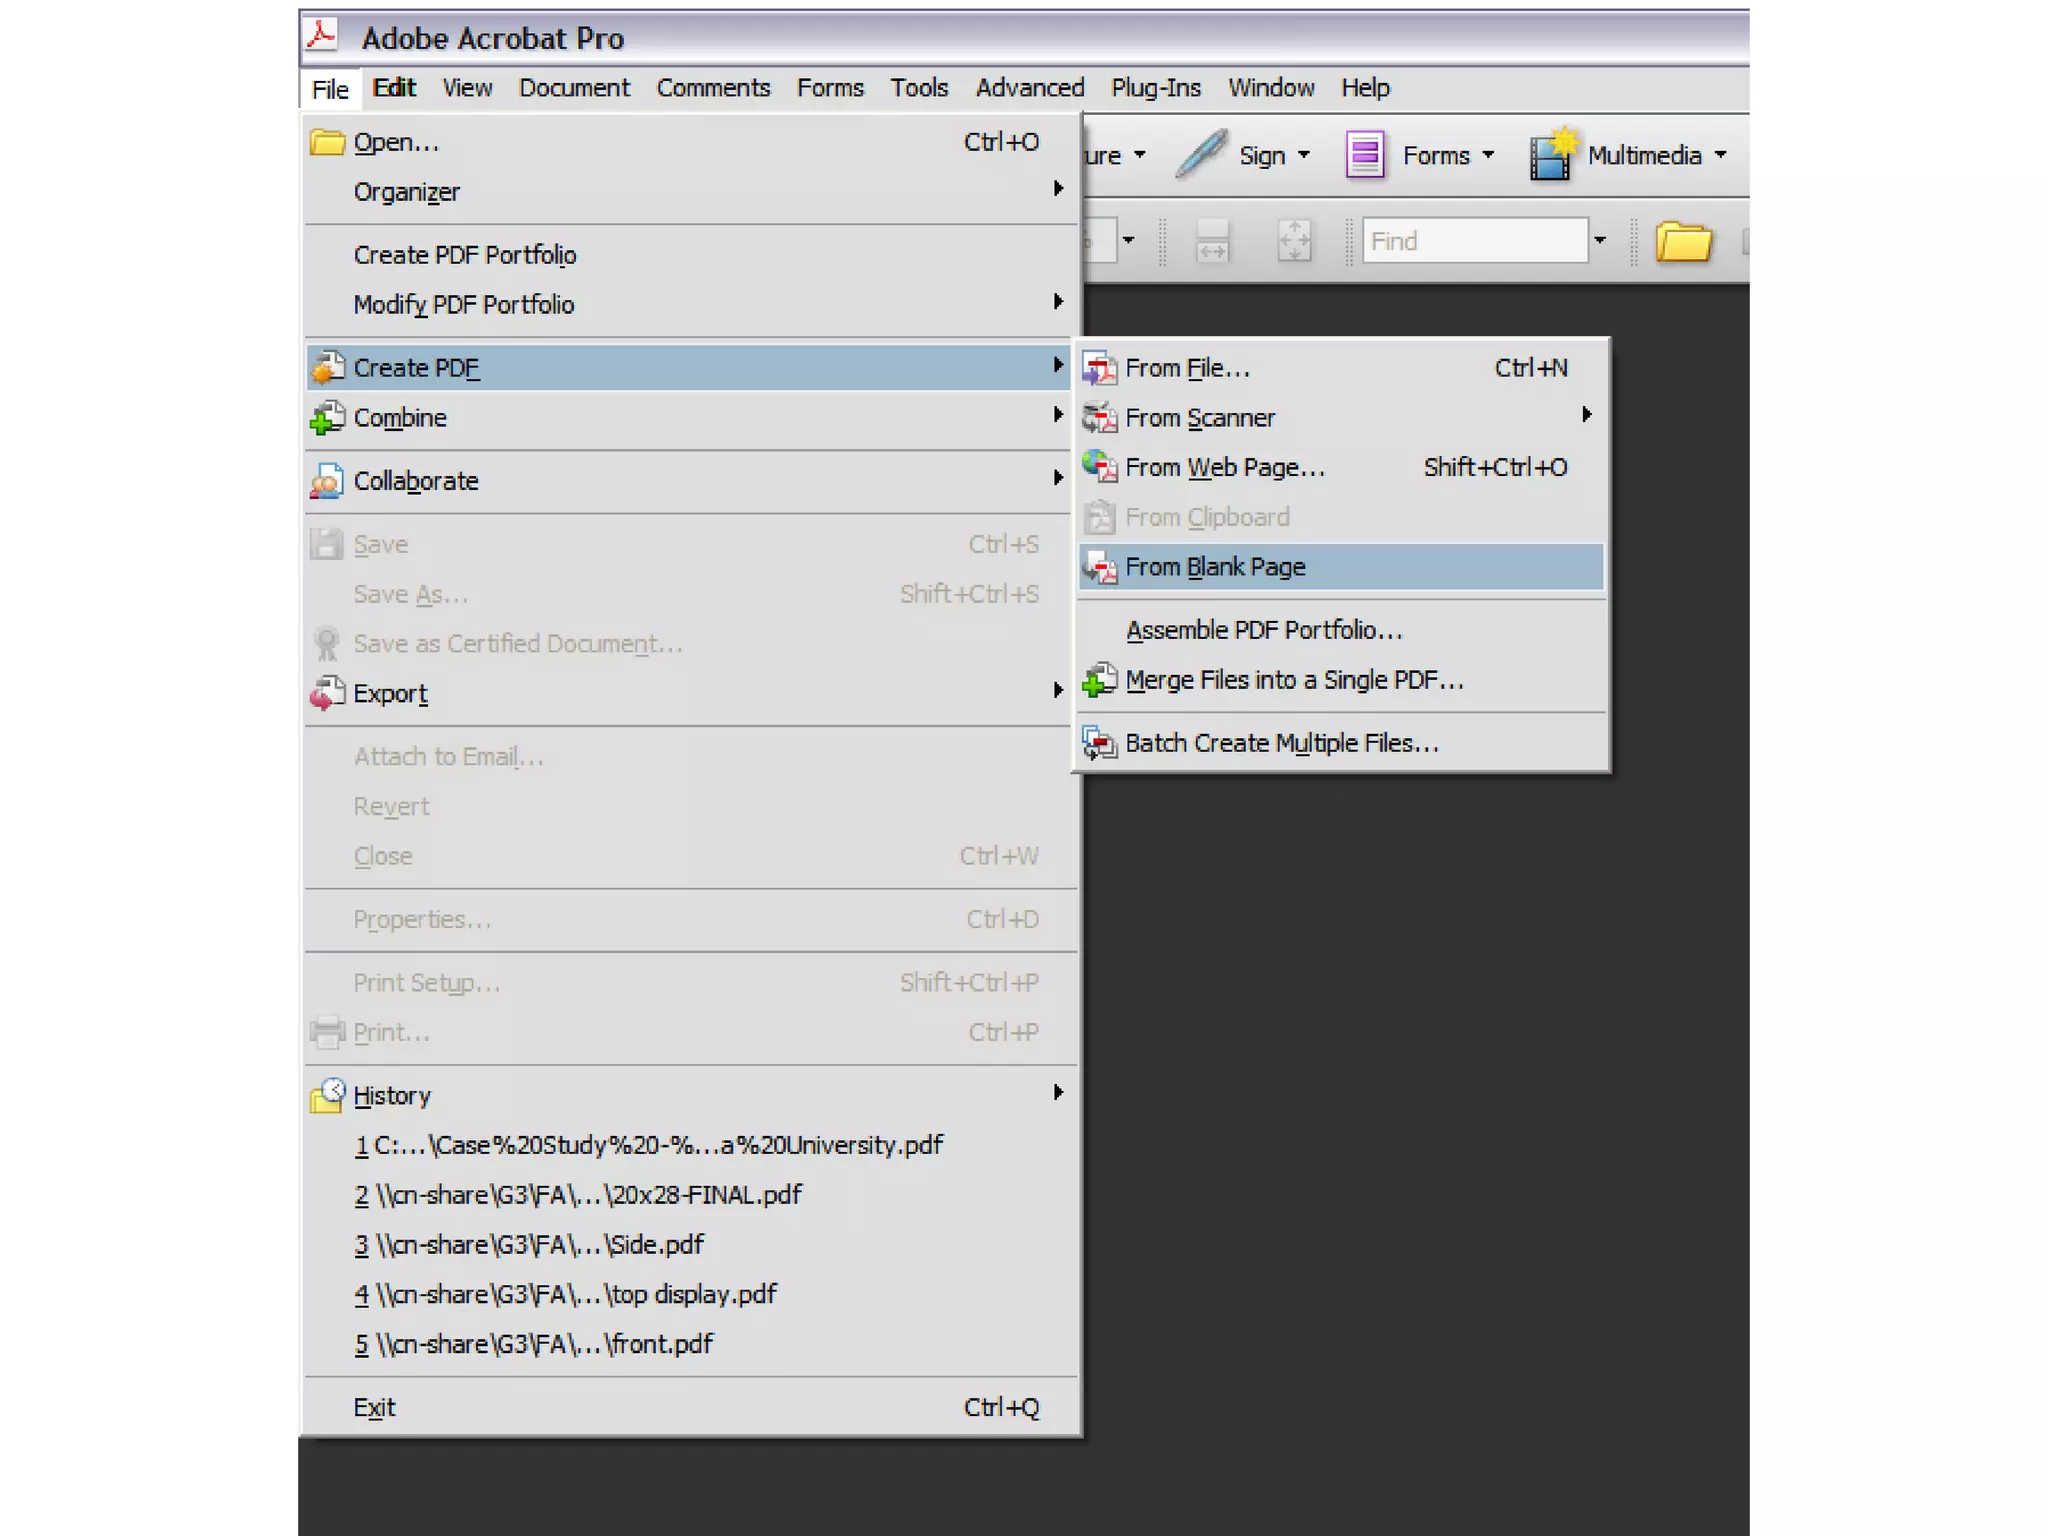The height and width of the screenshot is (1536, 2048).
Task: Click Assemble PDF Portfolio entry
Action: (x=1264, y=631)
